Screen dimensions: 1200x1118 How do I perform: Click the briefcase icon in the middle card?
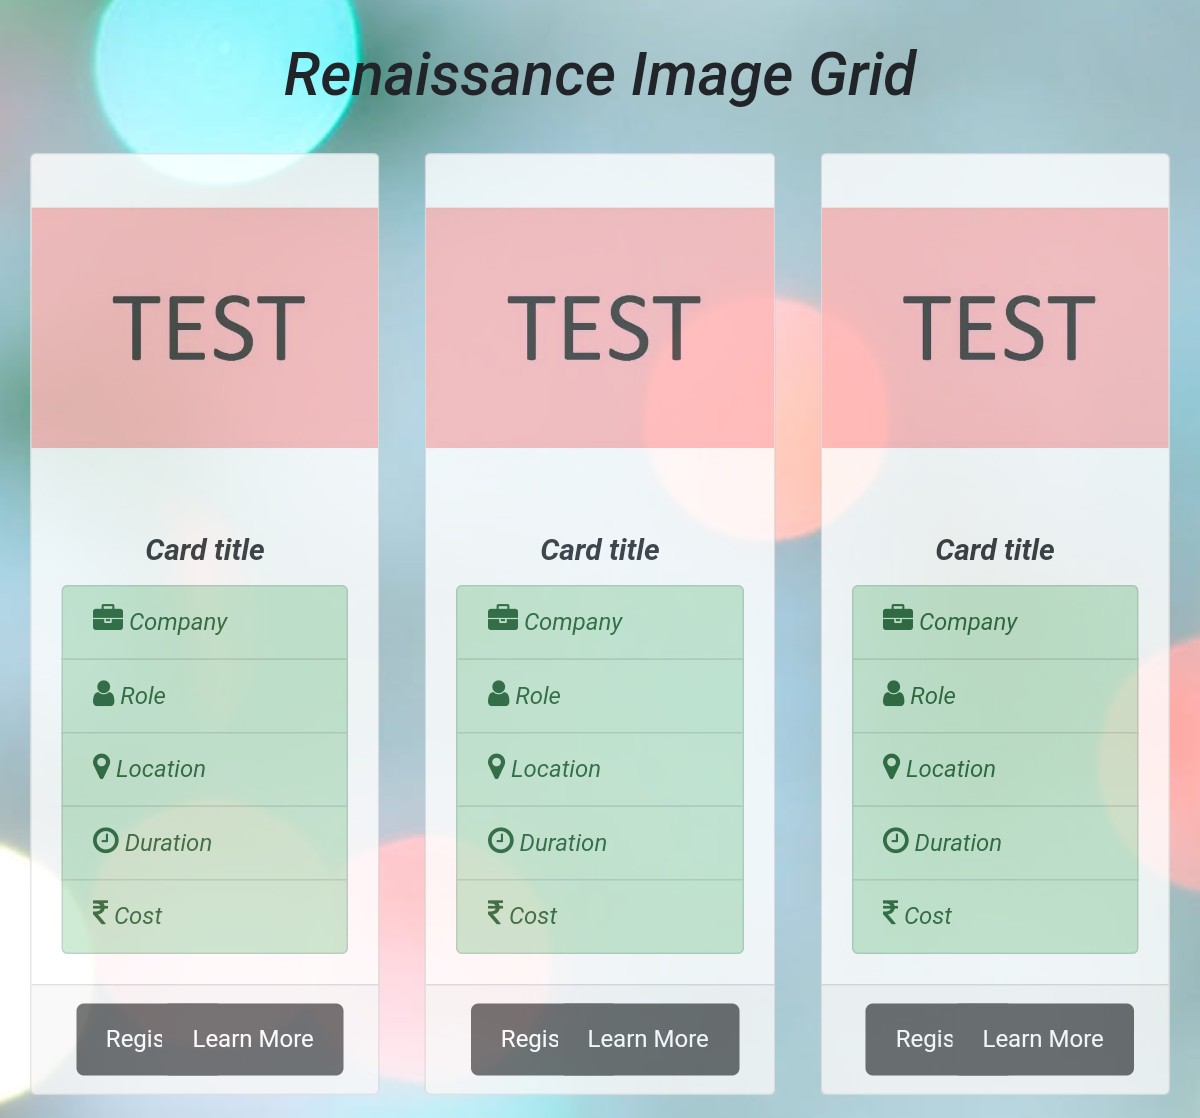502,618
